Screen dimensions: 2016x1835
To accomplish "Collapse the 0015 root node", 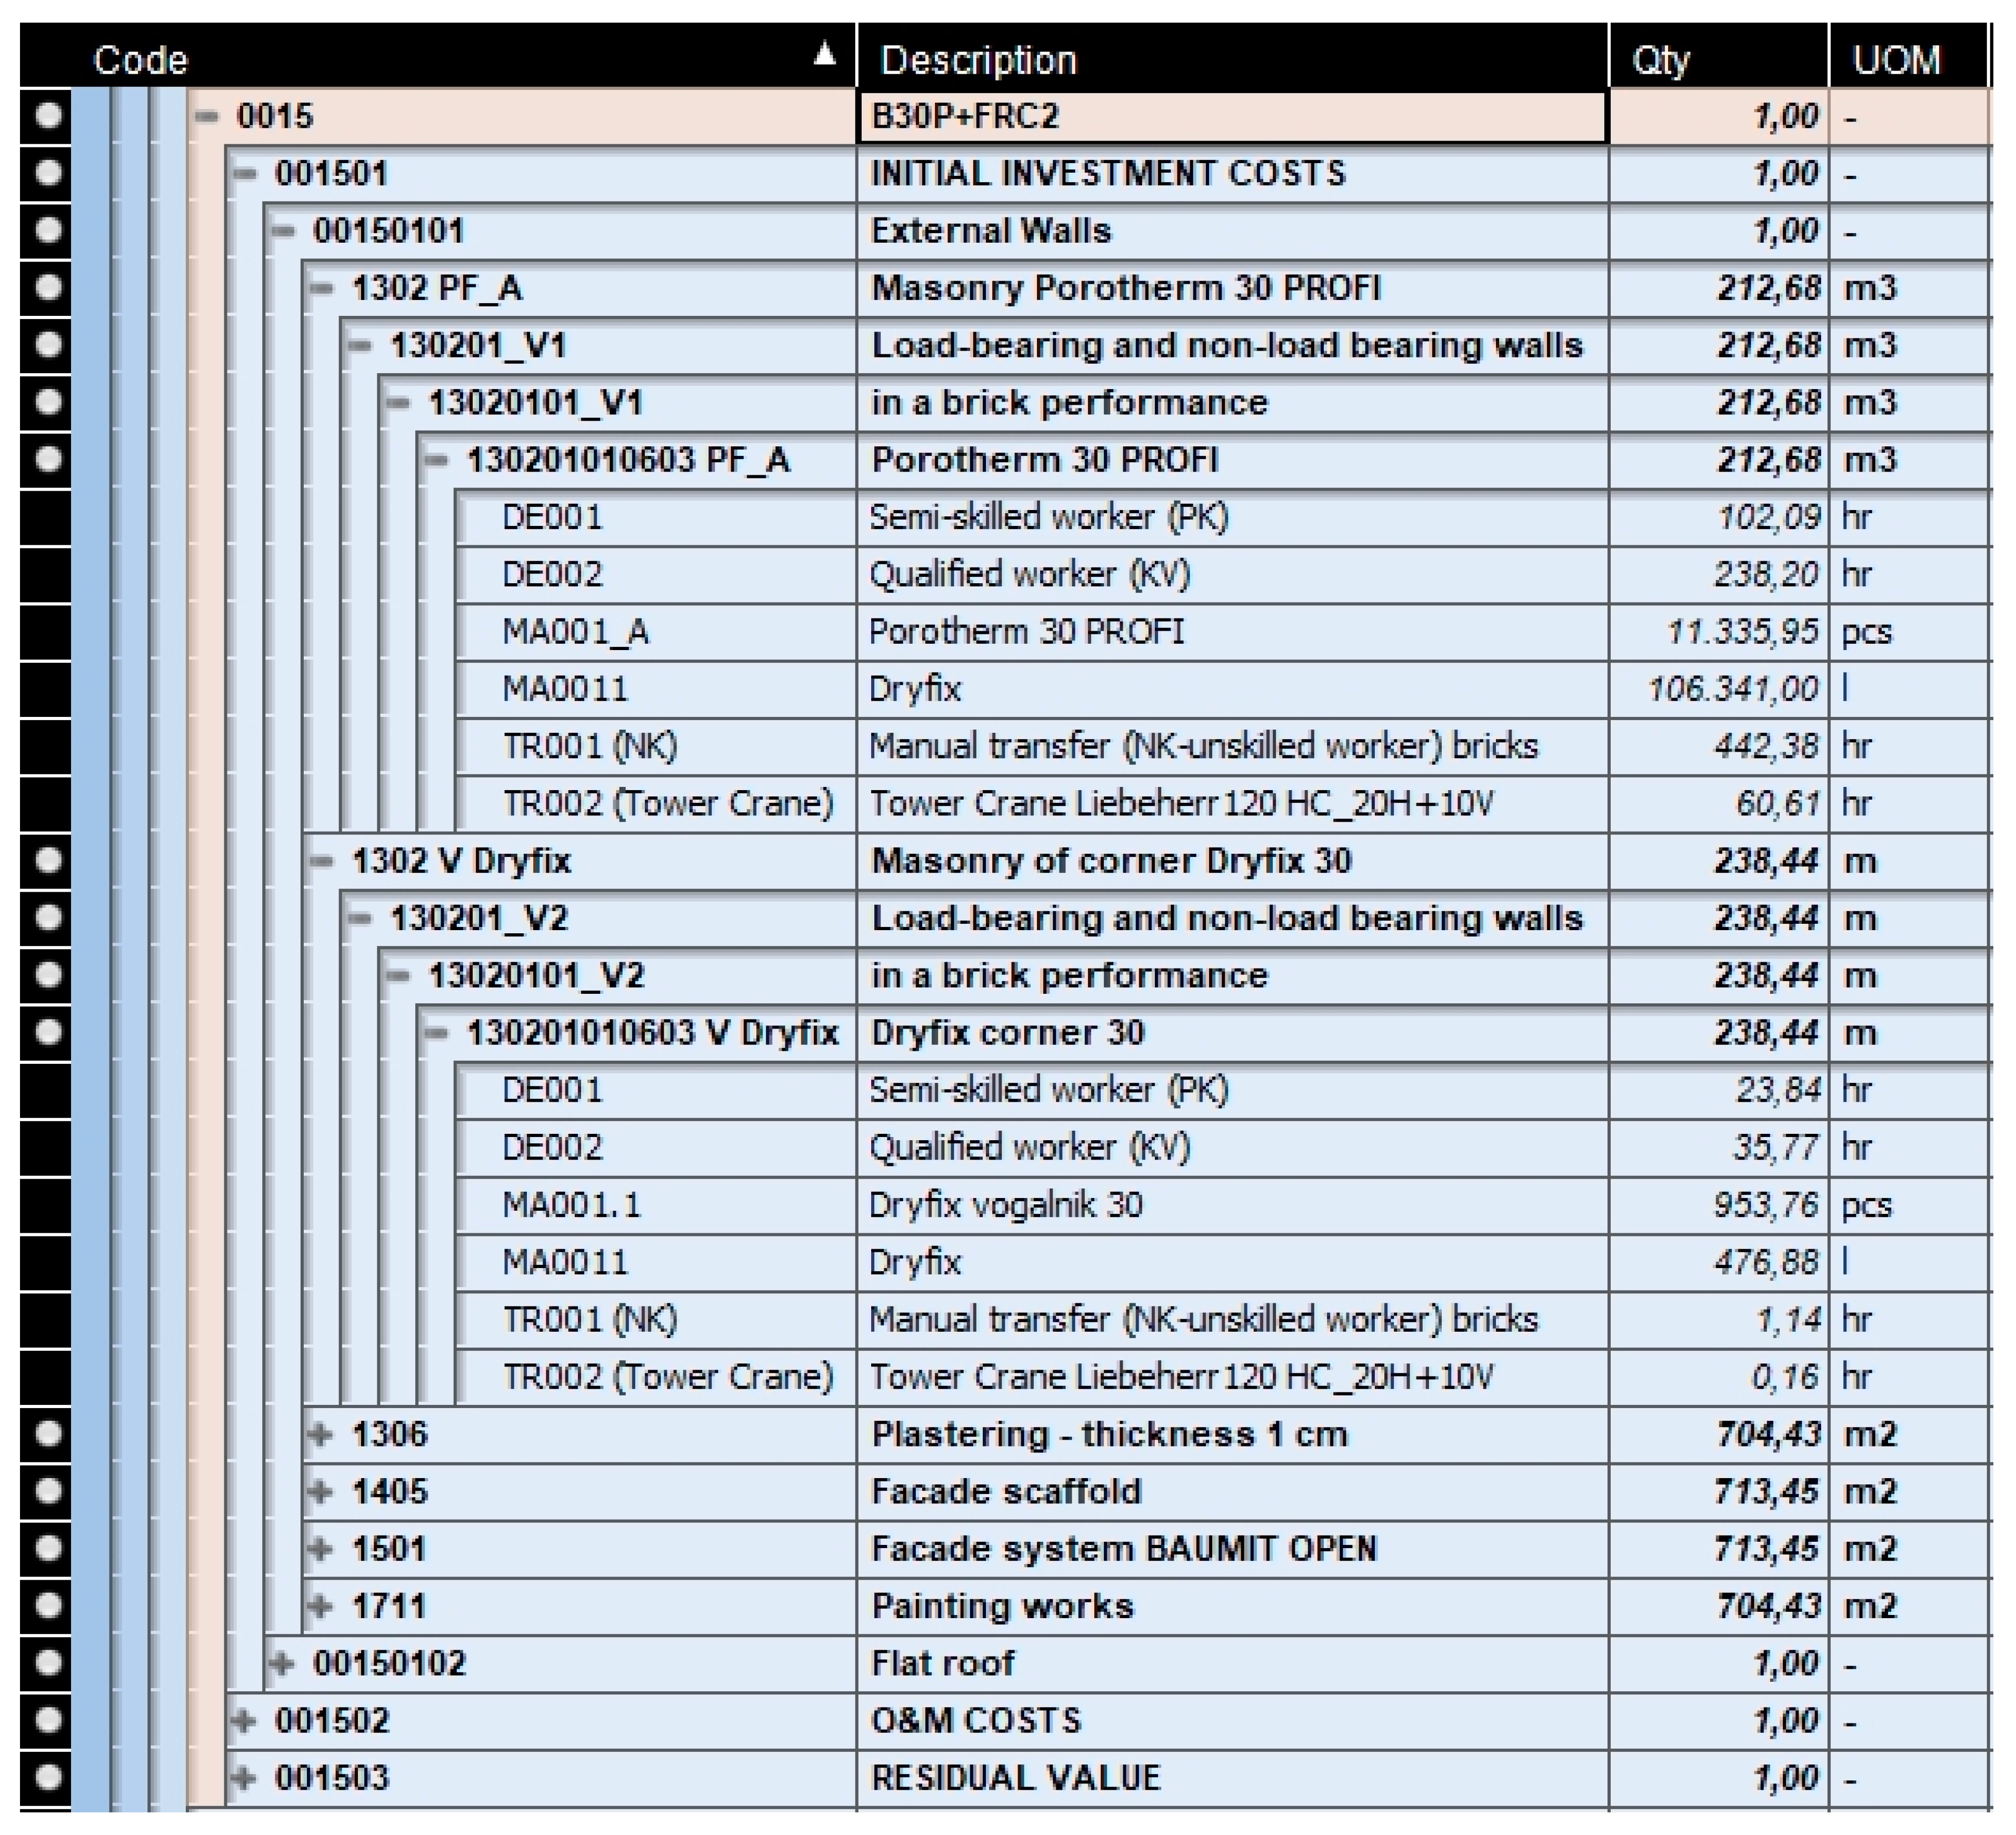I will tap(207, 117).
